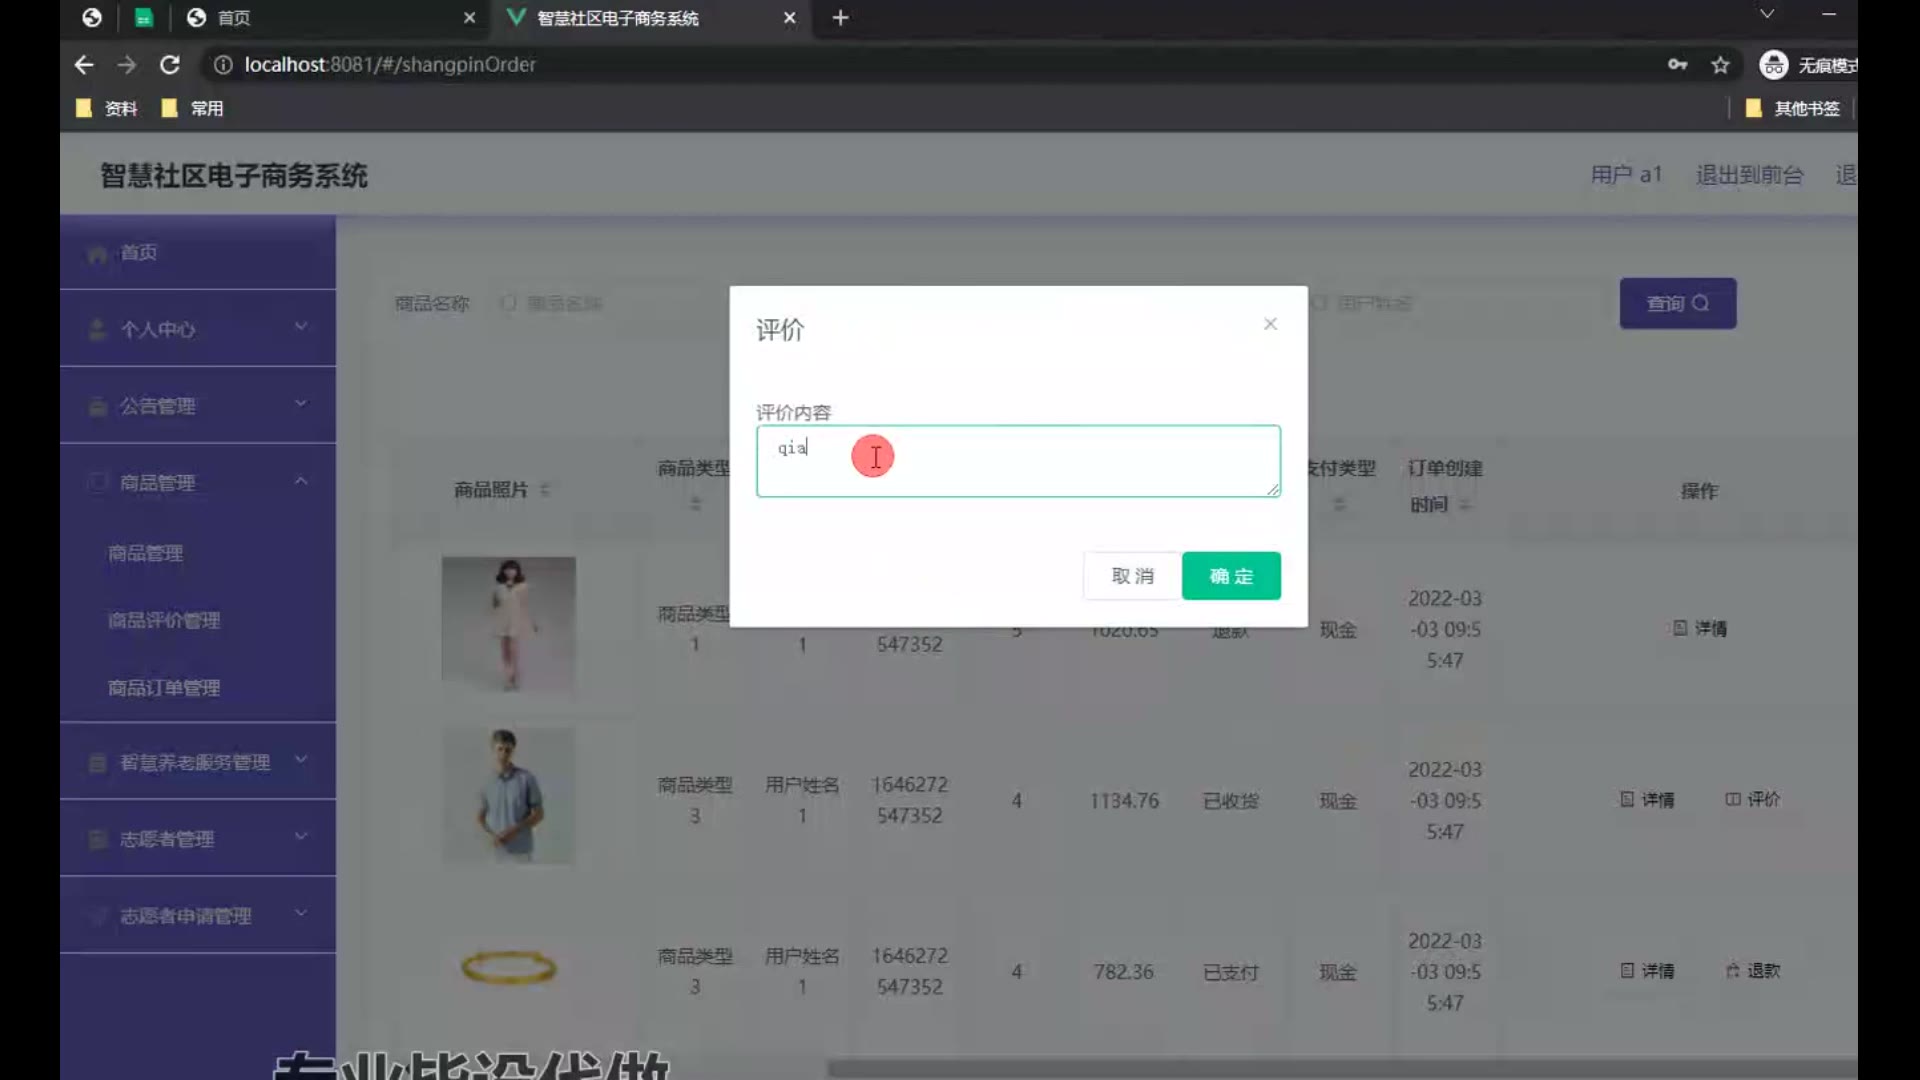Open the 商品管理 submenu item
Viewport: 1920px width, 1080px height.
[146, 553]
